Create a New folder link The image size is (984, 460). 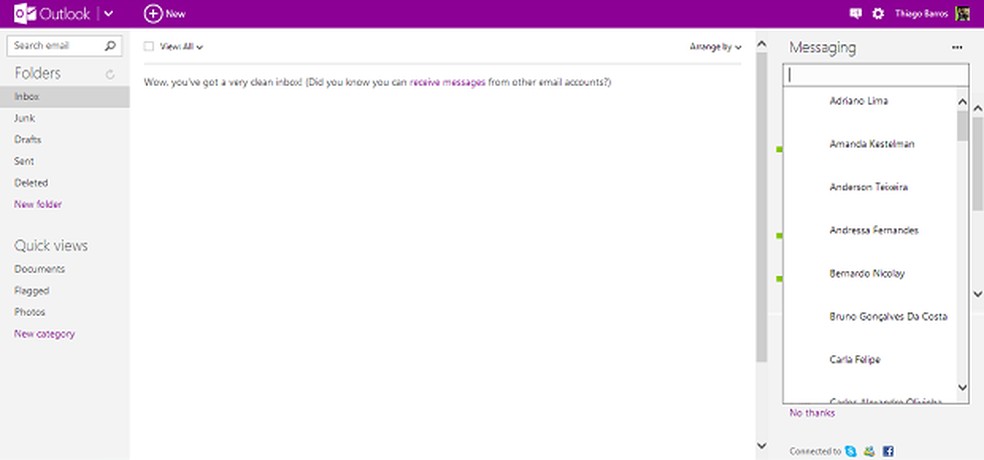38,204
